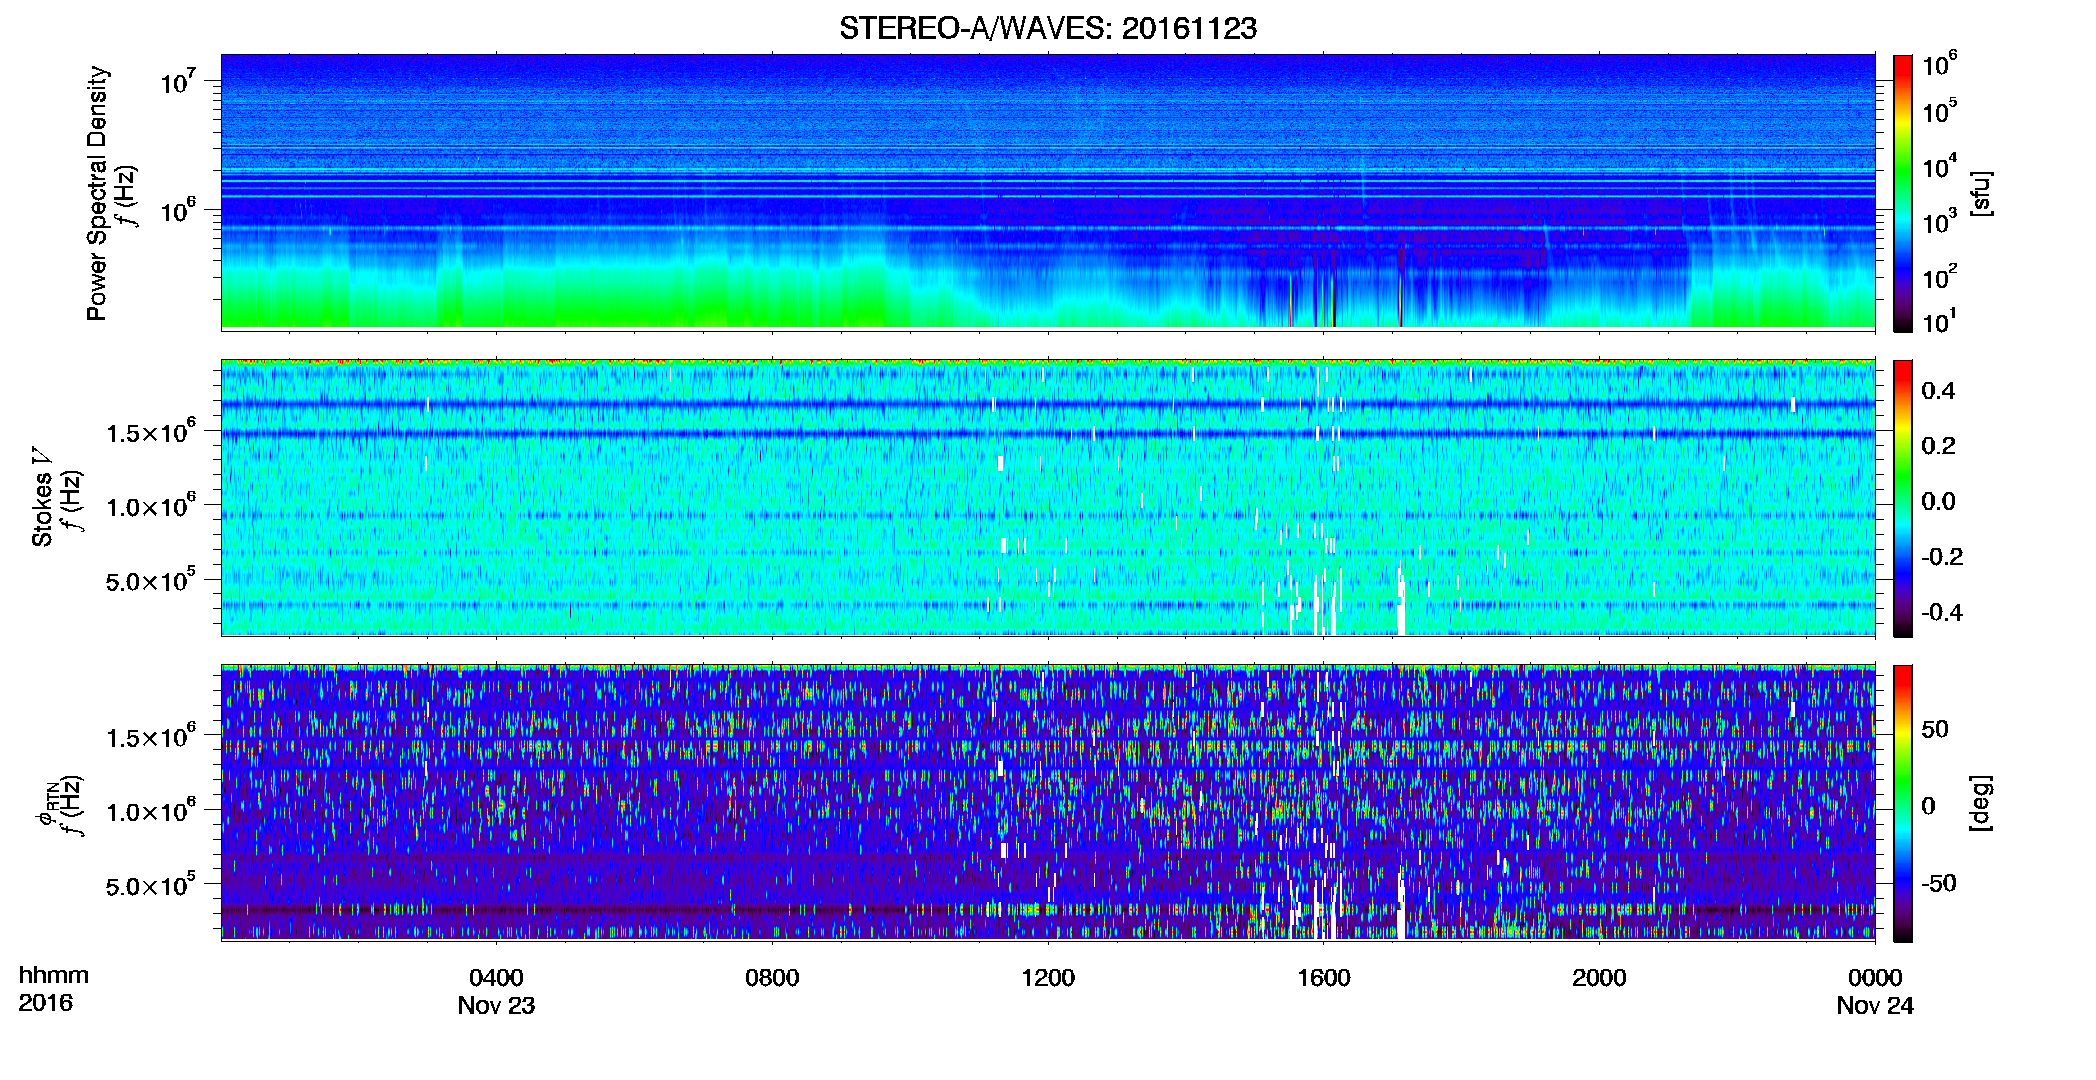This screenshot has height=1080, width=2096.
Task: Click the 2016 year label
Action: [x=45, y=1003]
